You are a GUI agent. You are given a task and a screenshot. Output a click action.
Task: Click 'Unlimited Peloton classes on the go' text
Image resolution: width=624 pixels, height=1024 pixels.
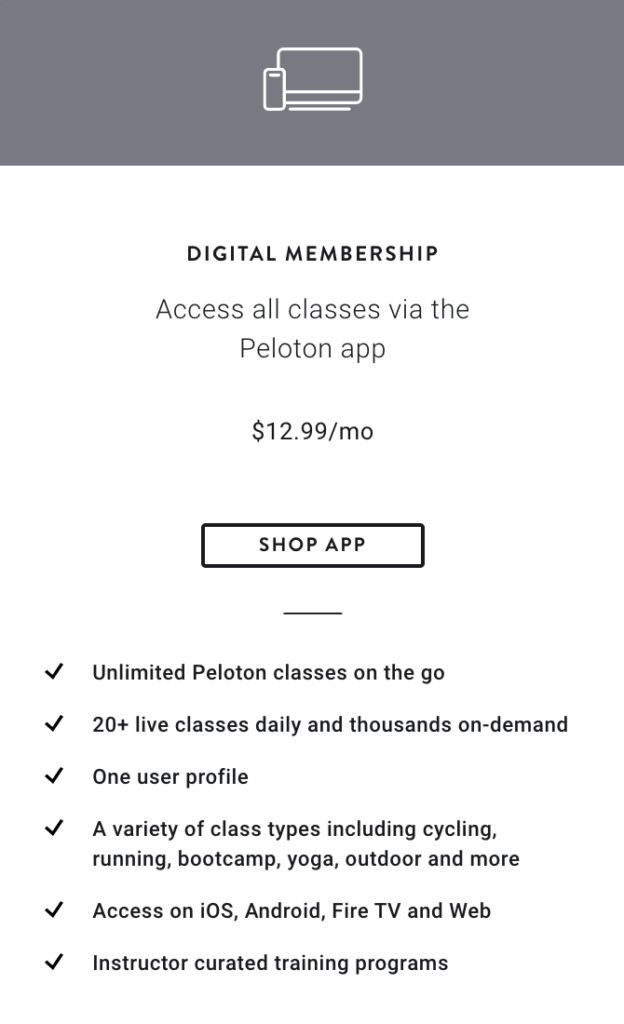(x=268, y=673)
